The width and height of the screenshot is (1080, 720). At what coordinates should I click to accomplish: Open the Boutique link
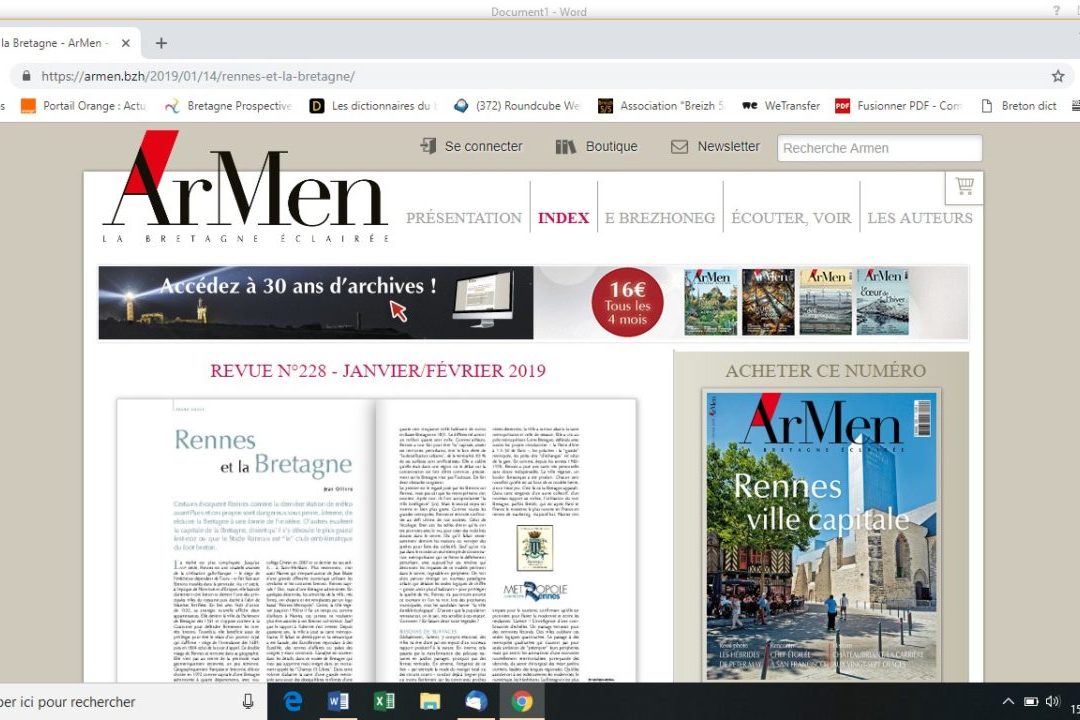[596, 147]
